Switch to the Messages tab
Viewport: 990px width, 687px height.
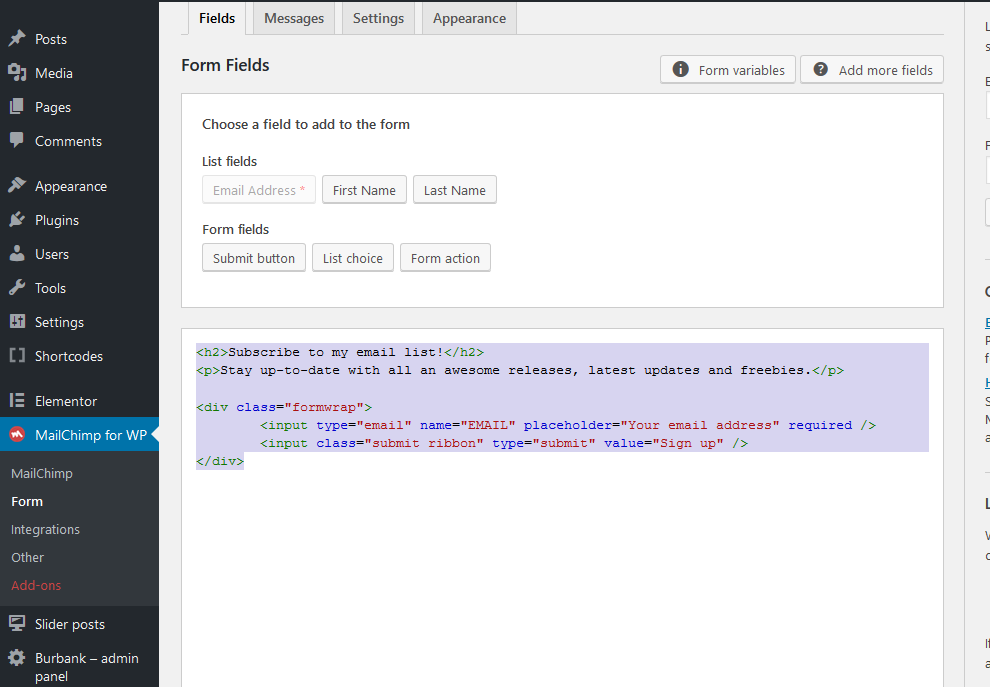[293, 18]
